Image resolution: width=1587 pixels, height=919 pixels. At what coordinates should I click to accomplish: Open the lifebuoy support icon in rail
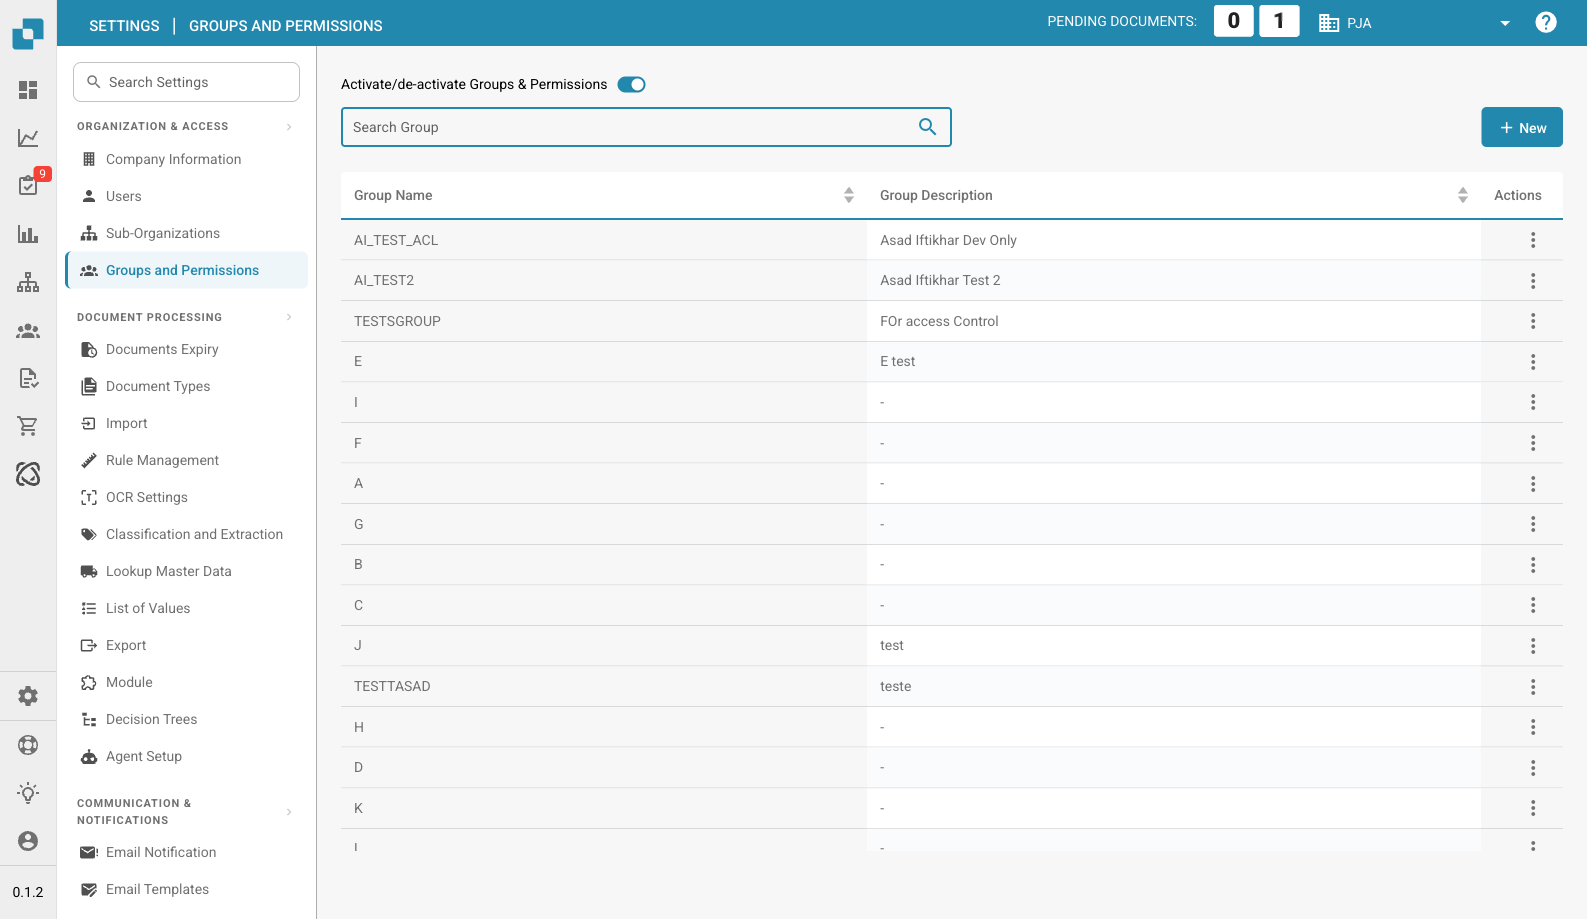coord(28,744)
